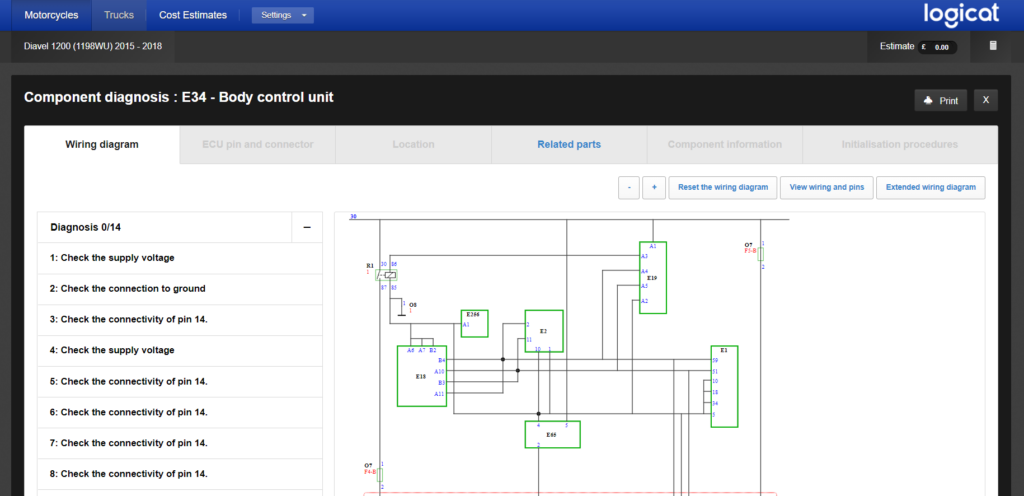
Task: Click the E19 component box in diagram
Action: [x=653, y=277]
